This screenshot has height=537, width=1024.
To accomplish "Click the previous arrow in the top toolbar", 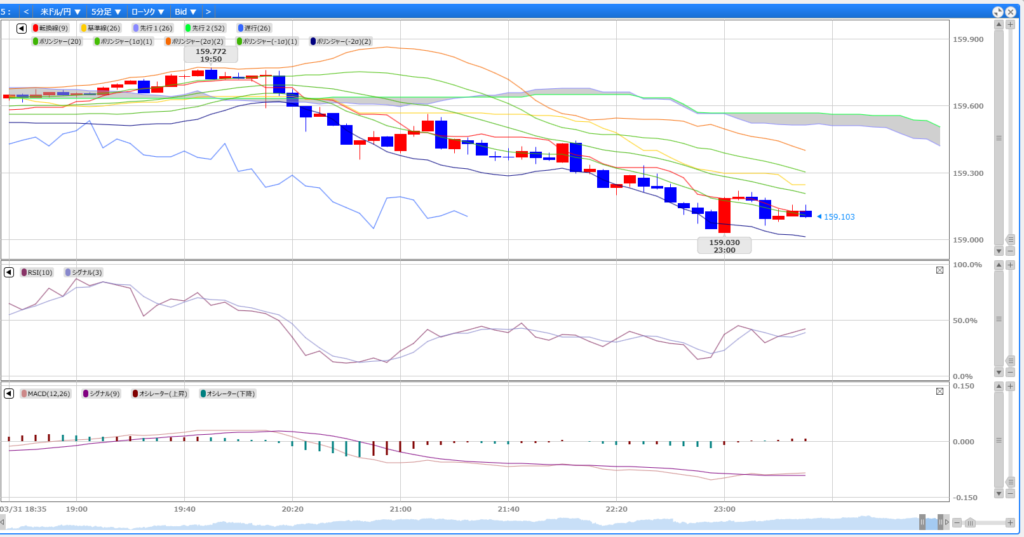I will pos(26,11).
